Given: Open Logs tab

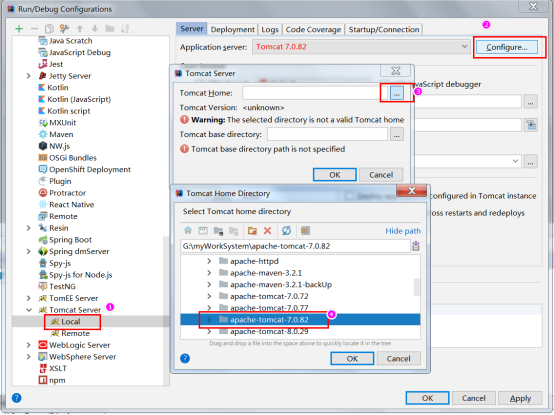Looking at the screenshot, I should coord(270,30).
